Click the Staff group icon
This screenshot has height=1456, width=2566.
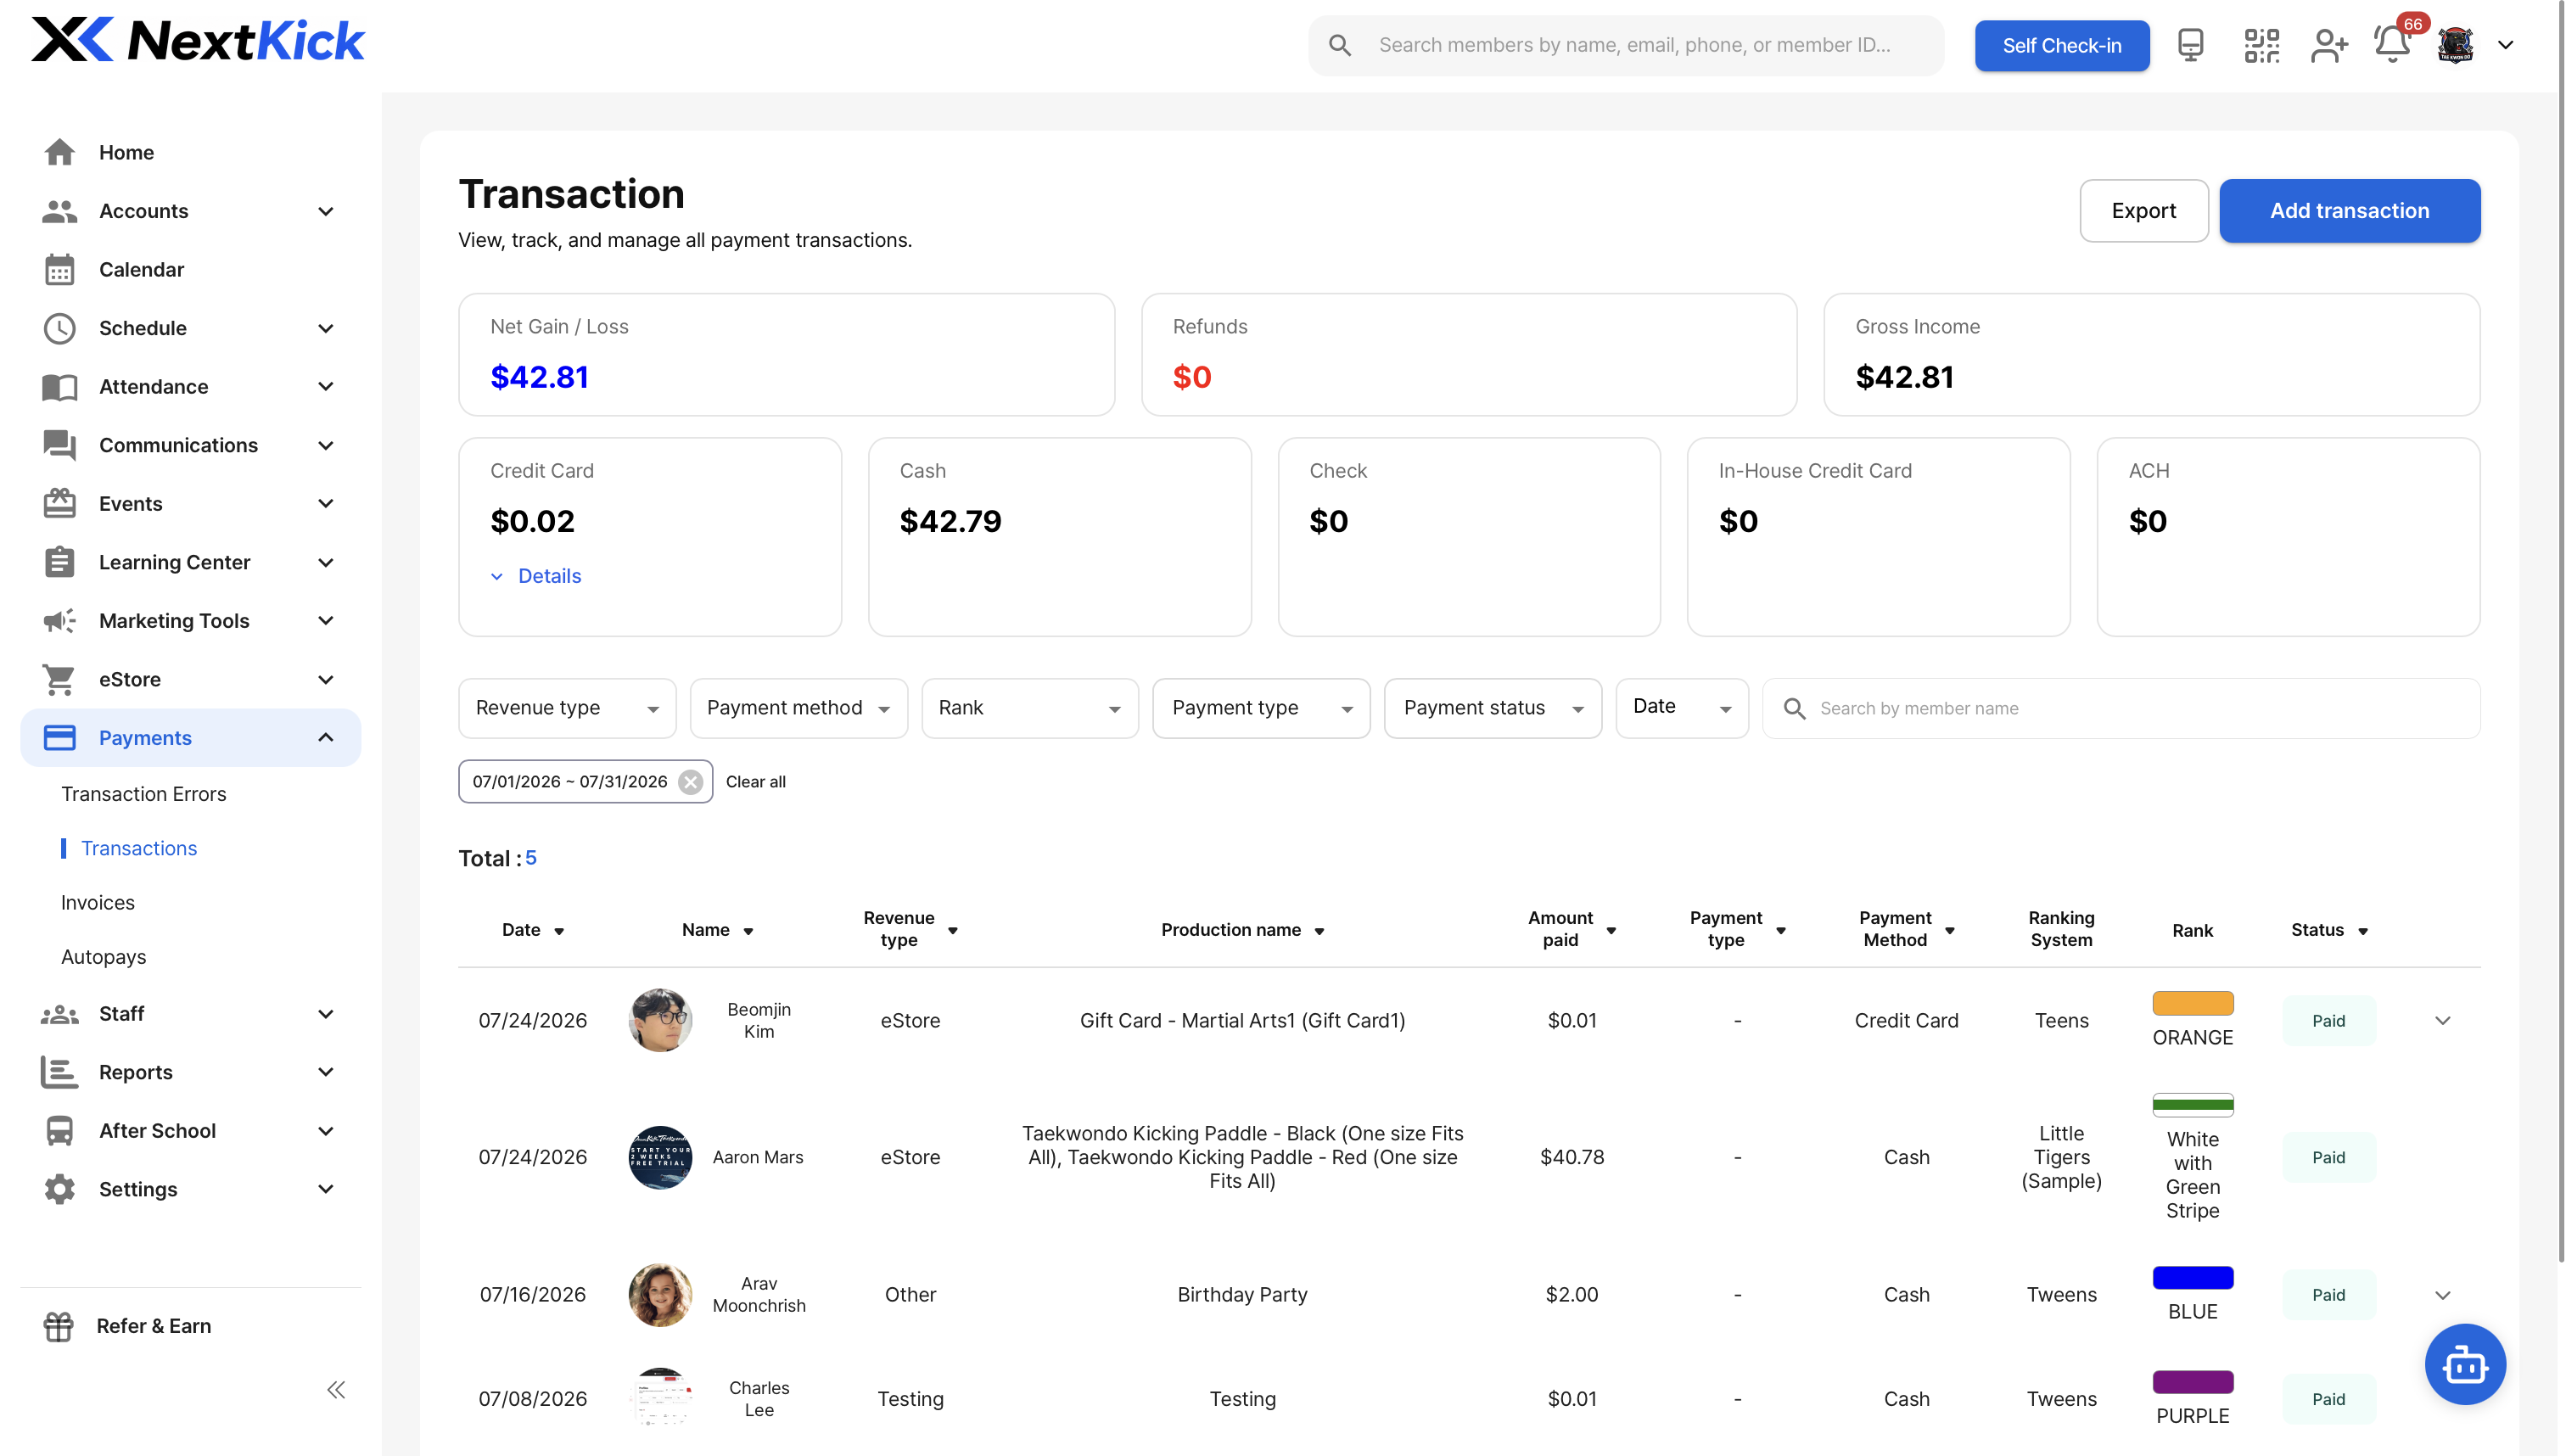pyautogui.click(x=59, y=1013)
